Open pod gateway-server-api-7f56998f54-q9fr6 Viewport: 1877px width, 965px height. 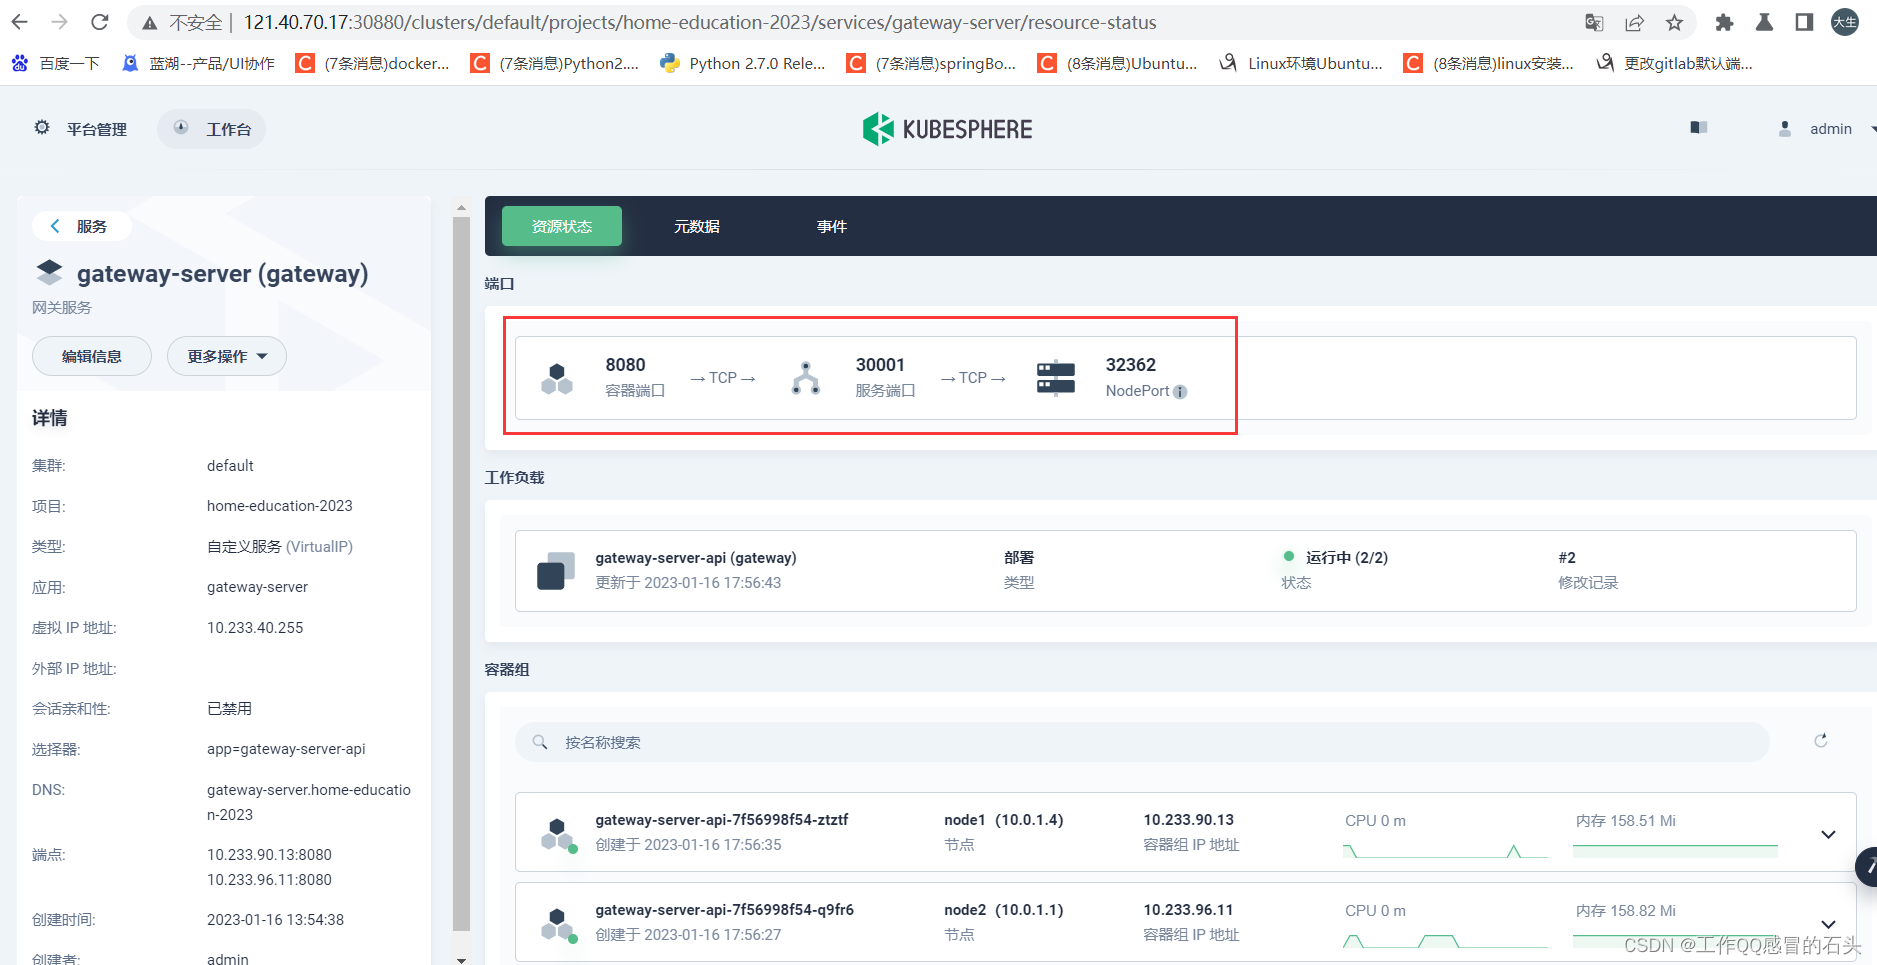click(725, 910)
